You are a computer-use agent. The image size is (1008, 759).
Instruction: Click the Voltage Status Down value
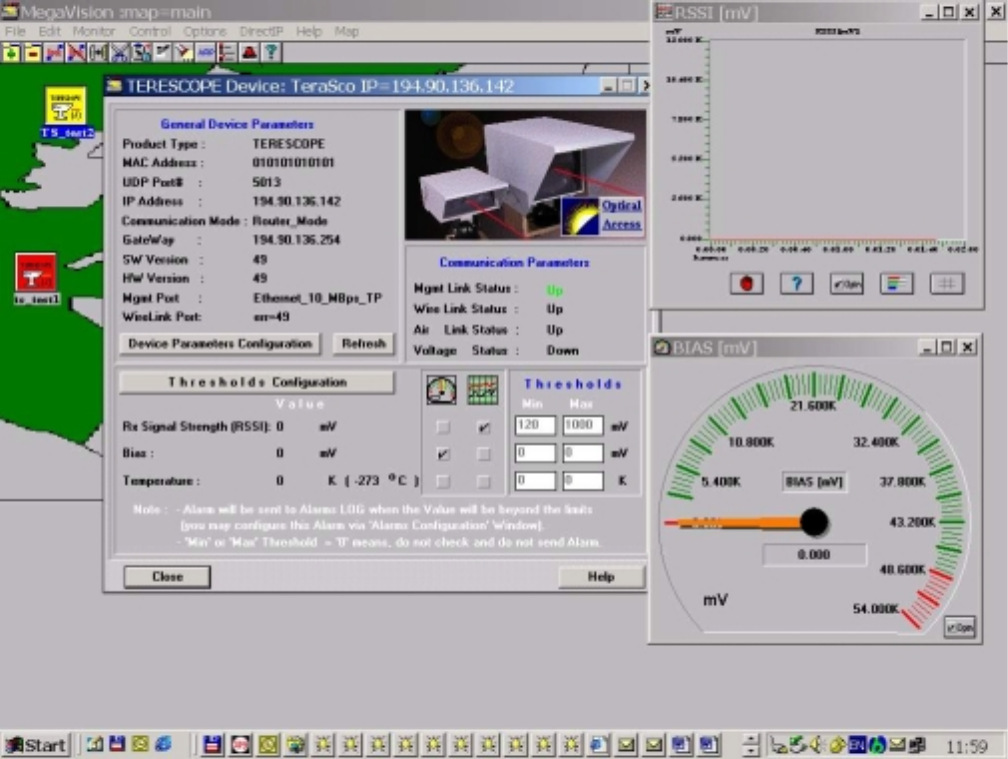coord(562,350)
